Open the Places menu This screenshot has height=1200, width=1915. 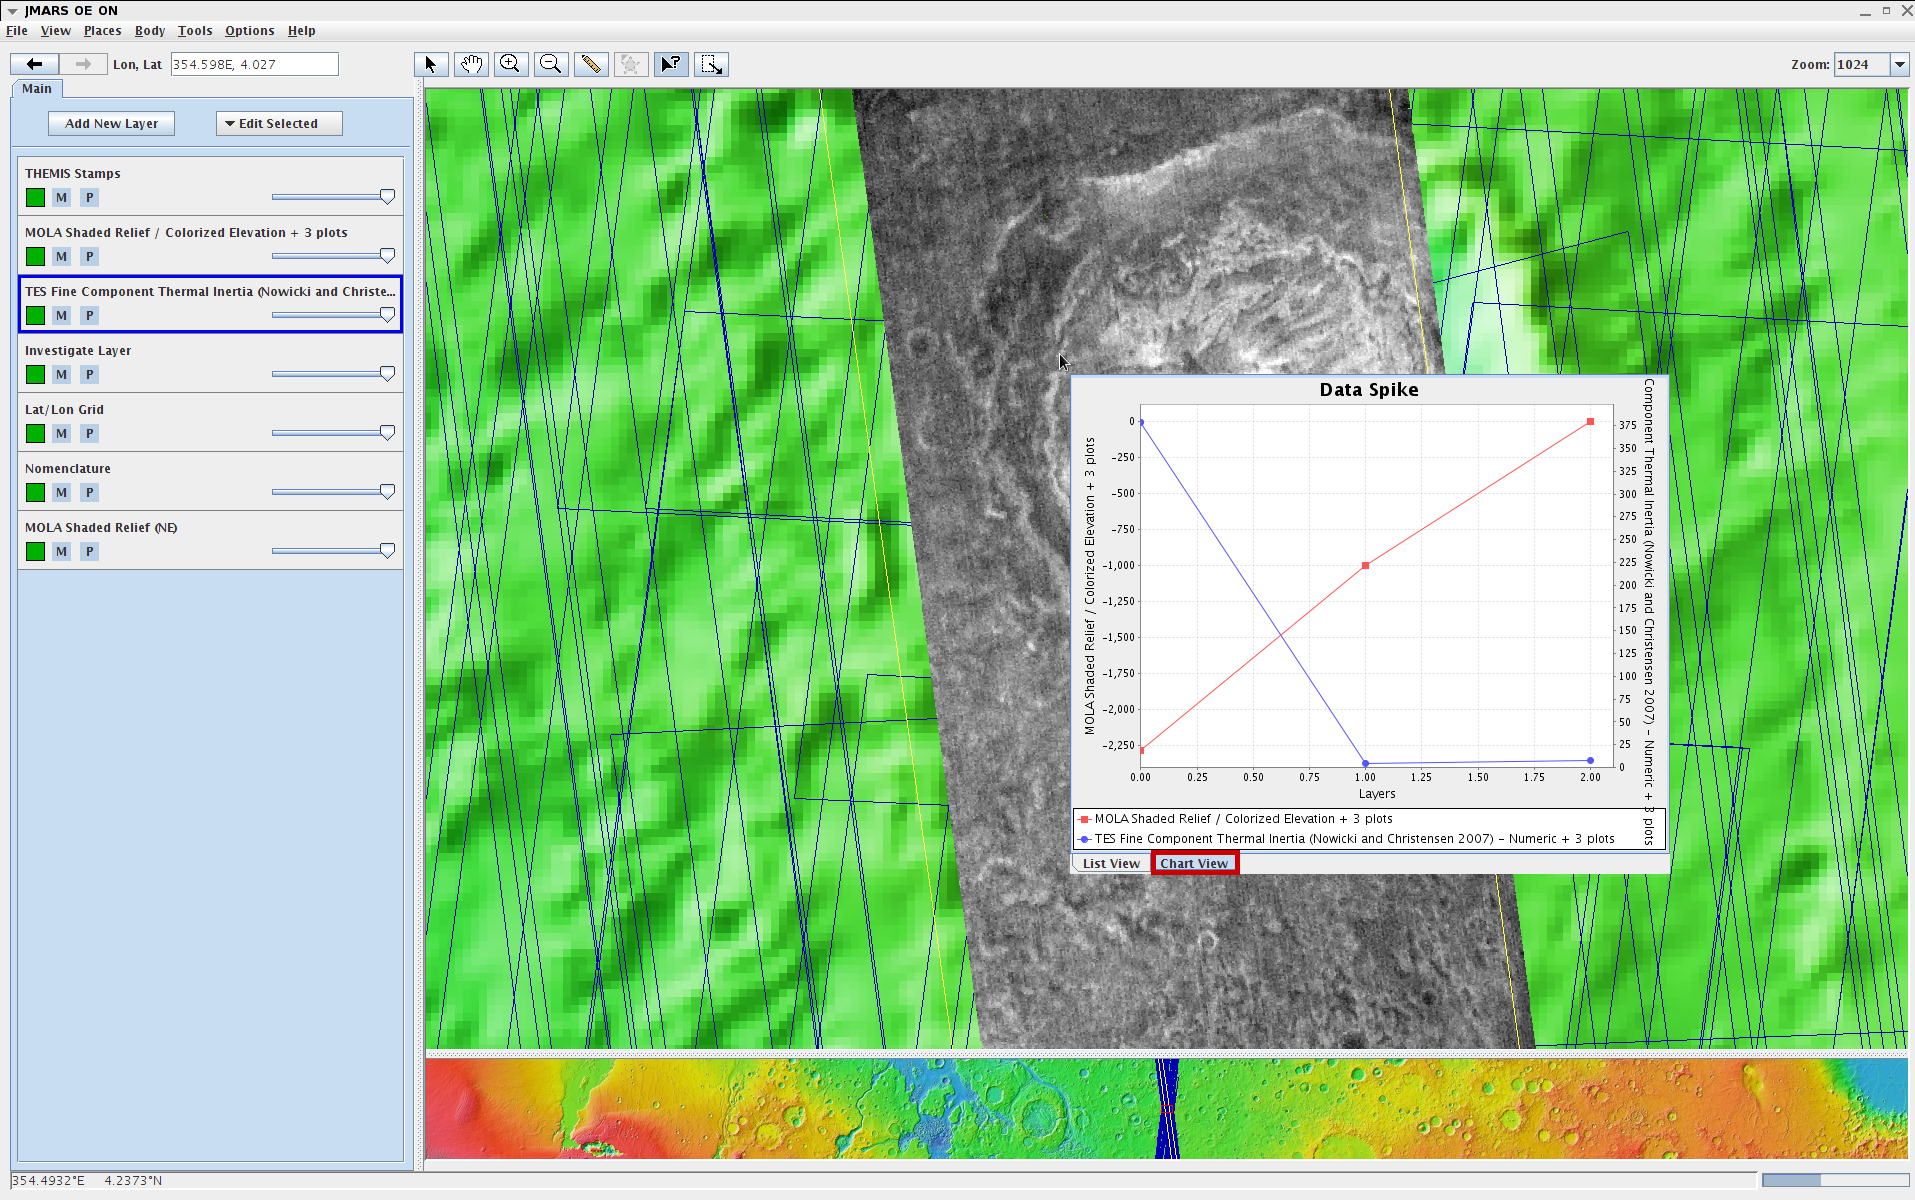coord(102,31)
